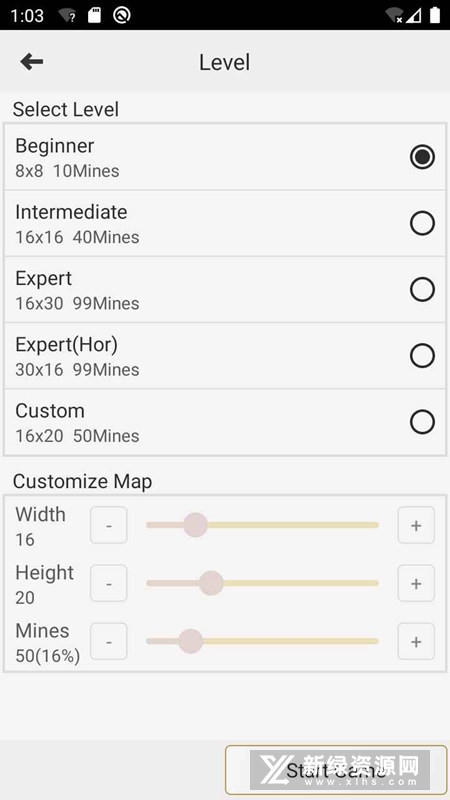Screen dimensions: 450x800
Task: Select the Custom radio button
Action: (x=422, y=422)
